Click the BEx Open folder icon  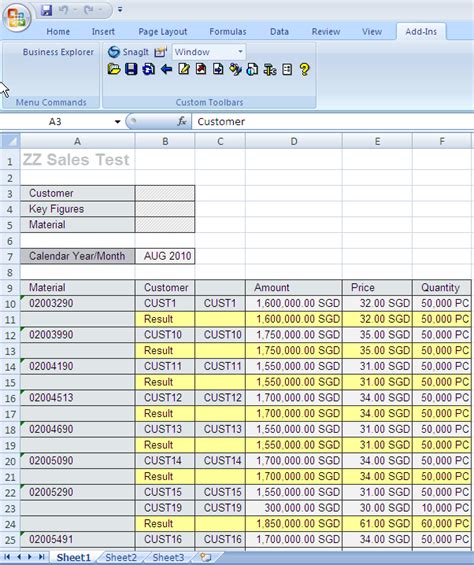click(114, 69)
